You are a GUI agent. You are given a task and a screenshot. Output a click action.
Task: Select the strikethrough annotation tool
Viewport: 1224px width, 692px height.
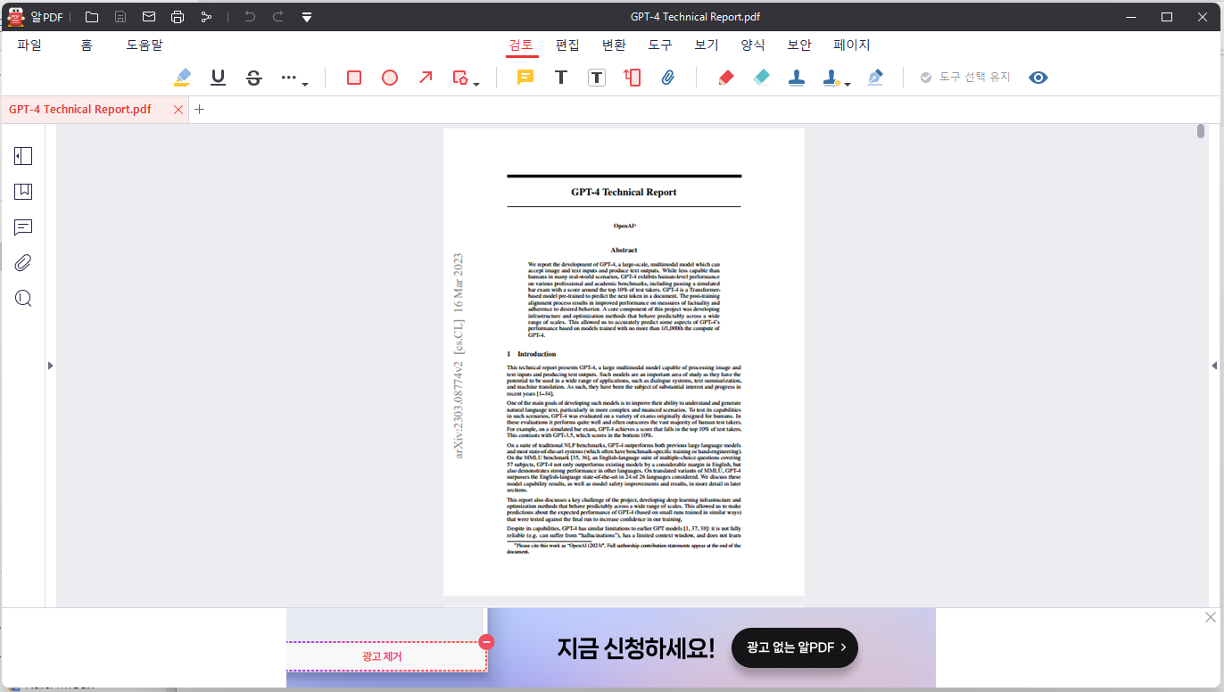click(x=254, y=77)
